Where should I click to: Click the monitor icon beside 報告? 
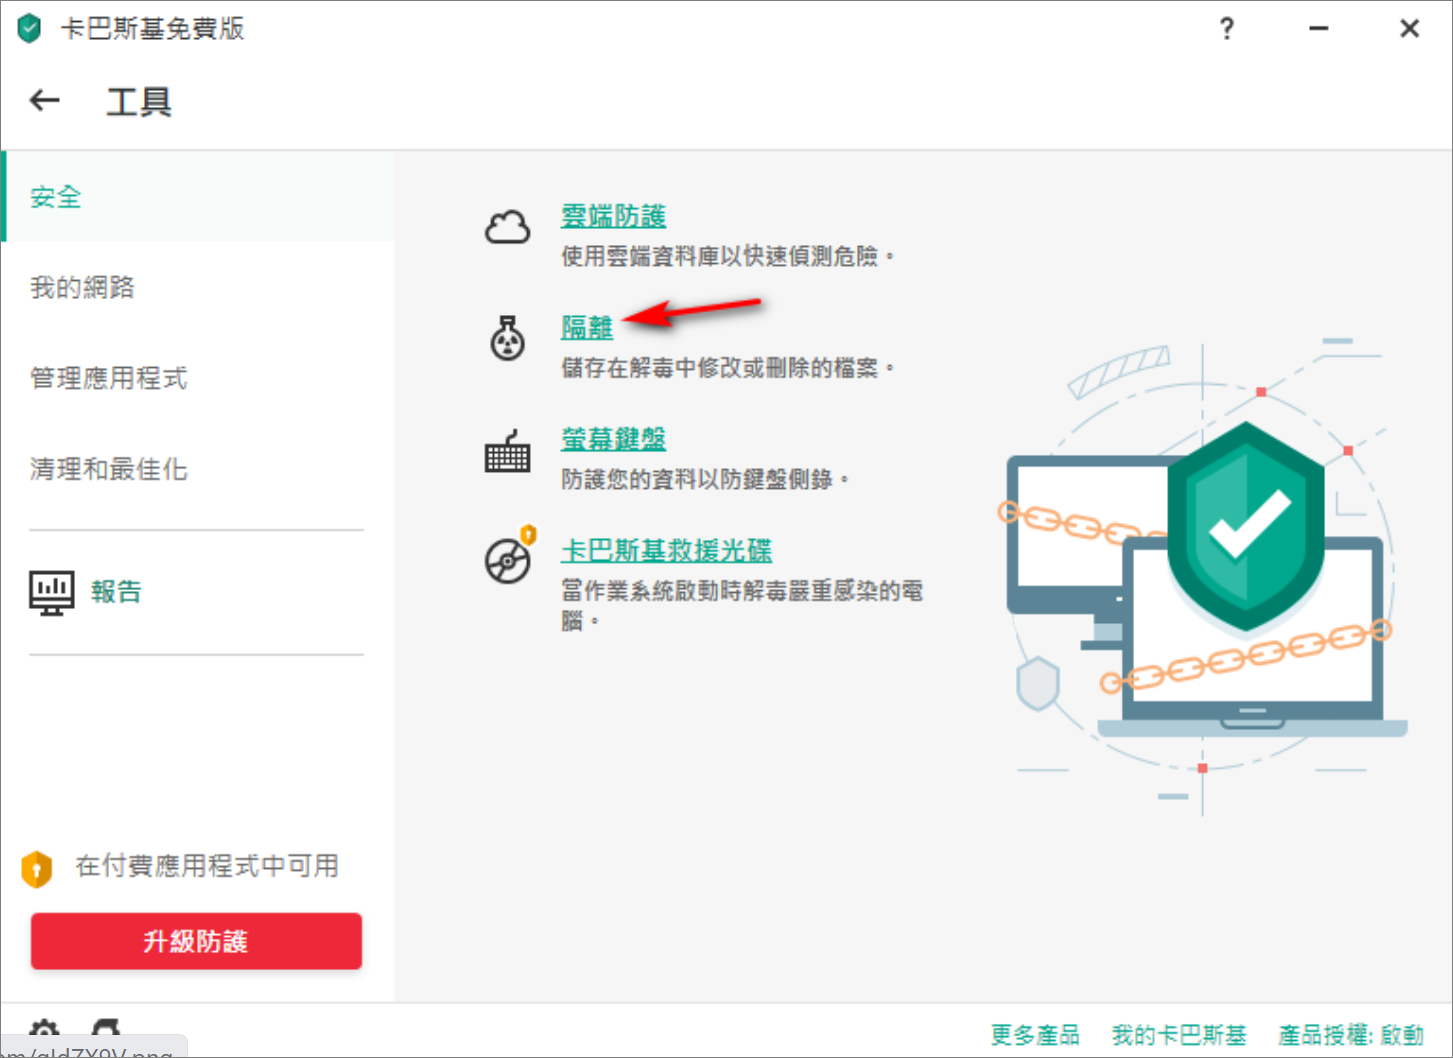(52, 592)
